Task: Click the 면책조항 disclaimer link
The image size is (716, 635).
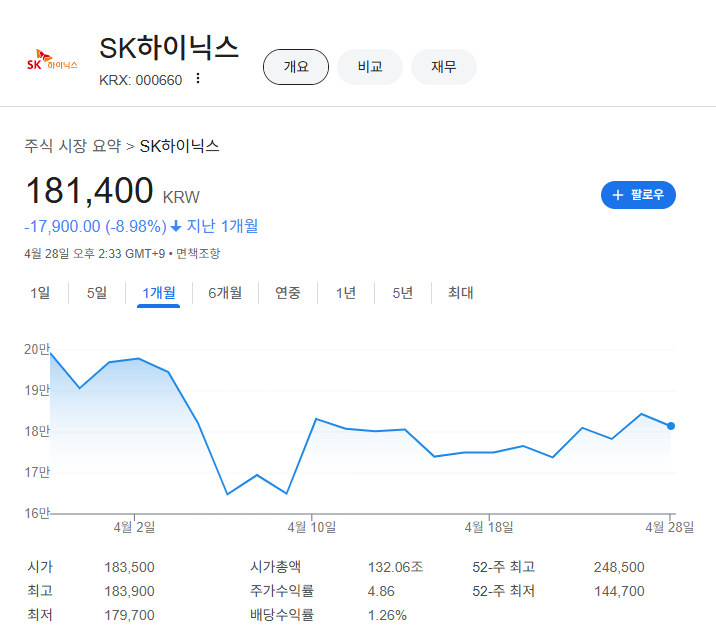Action: point(198,253)
